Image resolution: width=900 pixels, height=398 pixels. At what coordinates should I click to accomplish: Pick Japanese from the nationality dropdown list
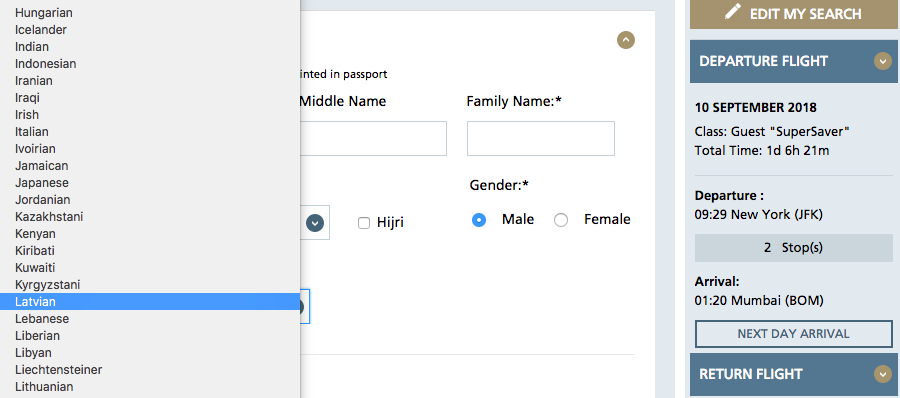coord(150,183)
